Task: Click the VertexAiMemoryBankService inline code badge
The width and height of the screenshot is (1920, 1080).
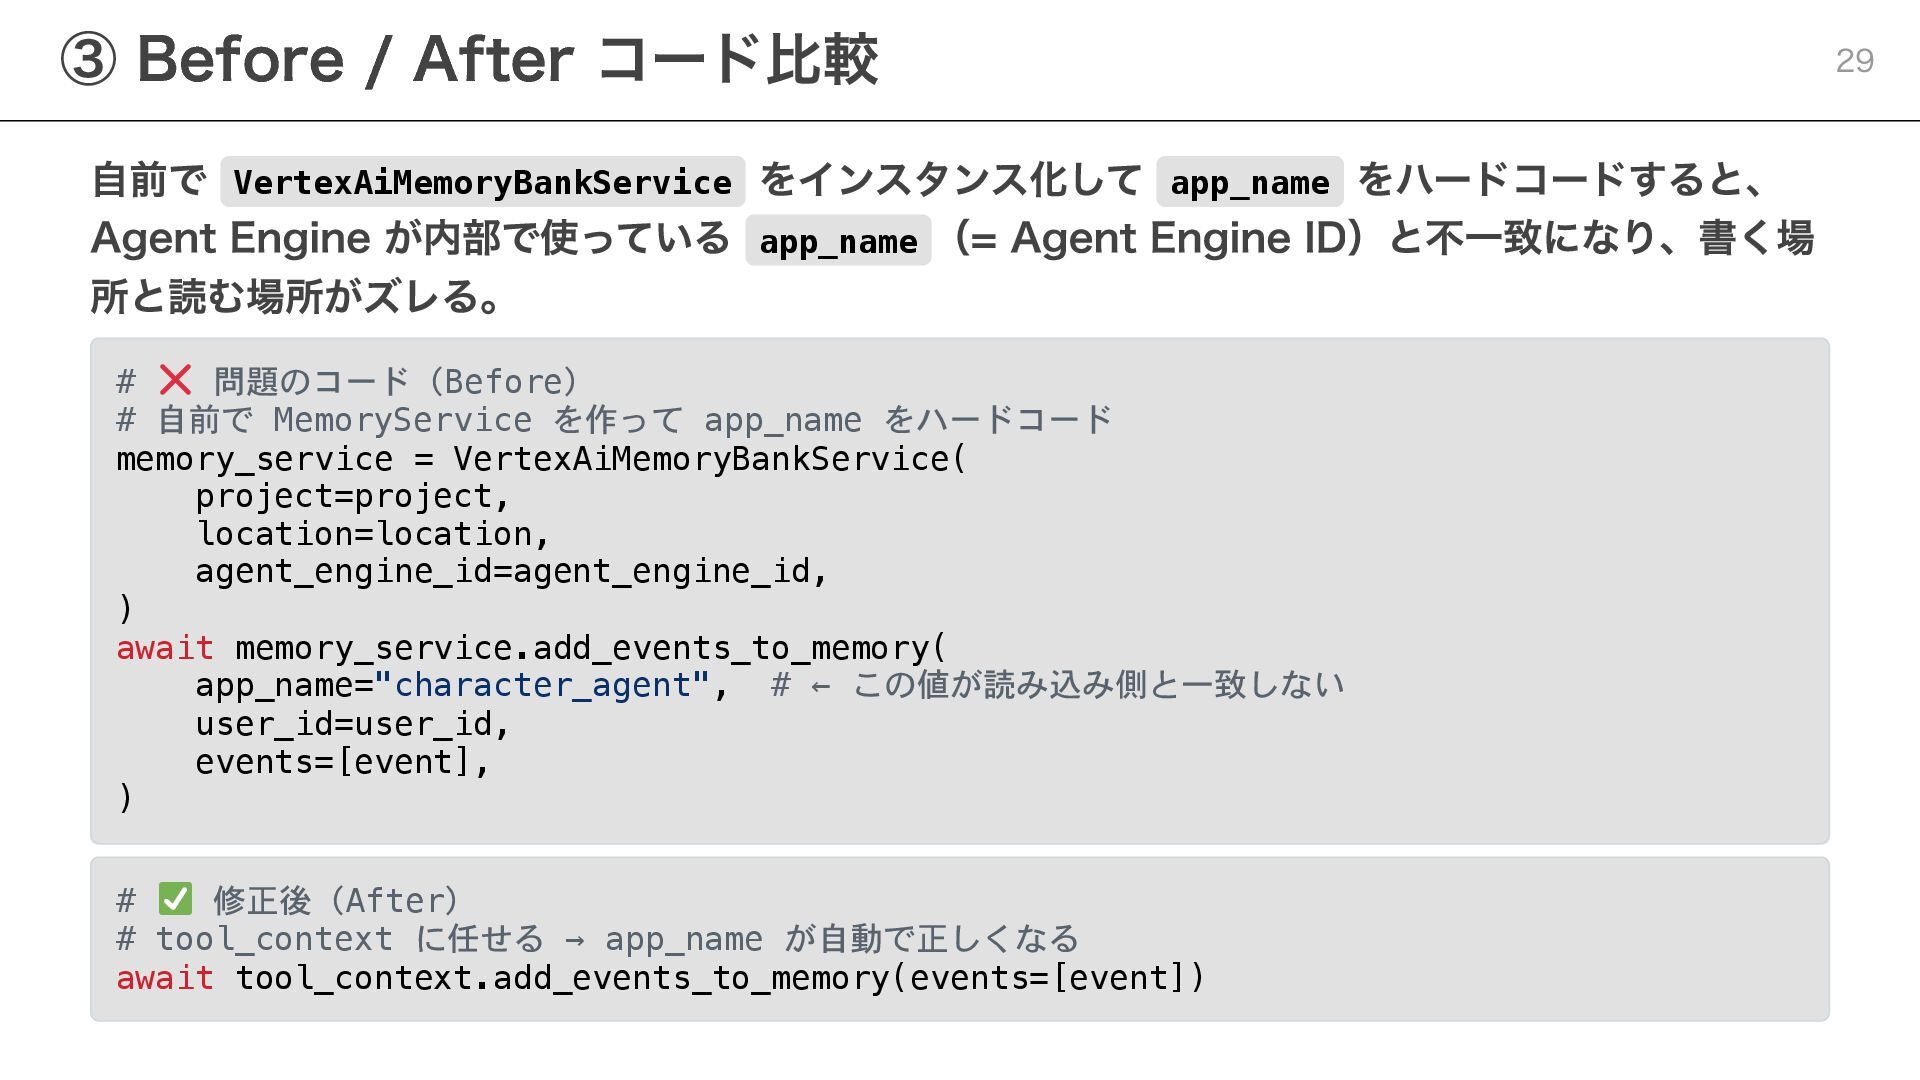Action: (x=482, y=182)
